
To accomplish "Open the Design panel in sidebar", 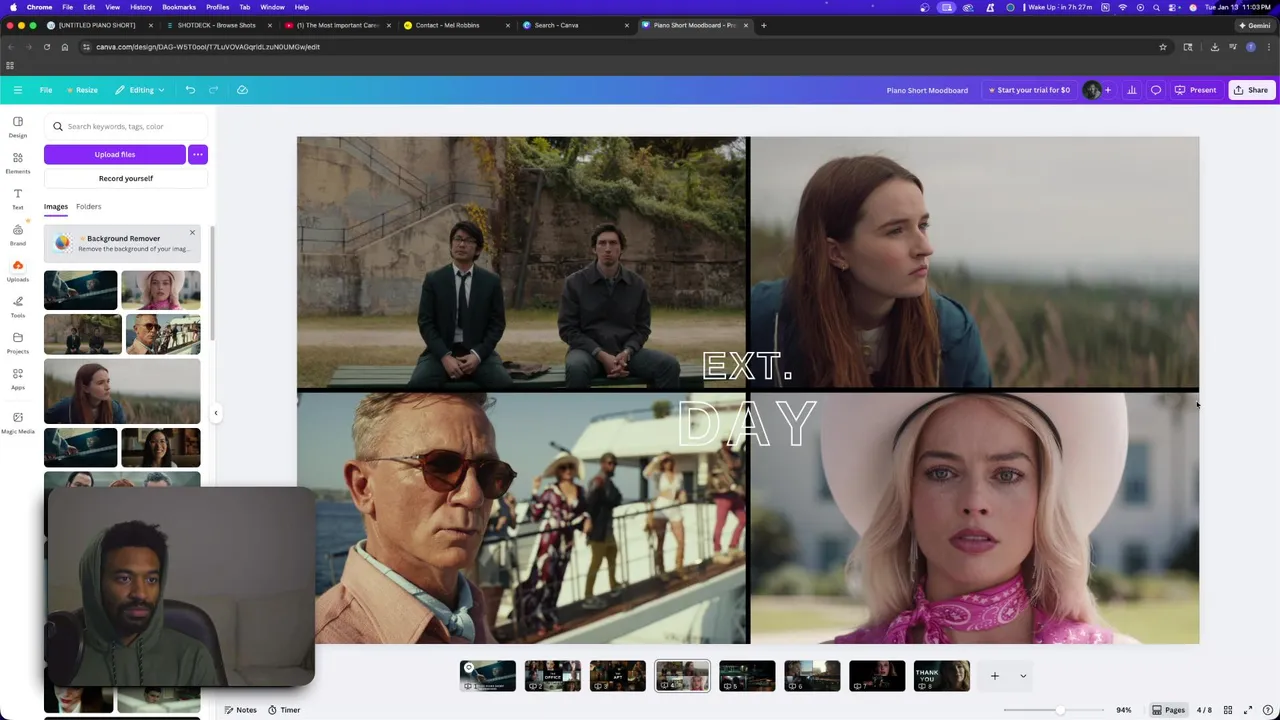I will [x=18, y=126].
